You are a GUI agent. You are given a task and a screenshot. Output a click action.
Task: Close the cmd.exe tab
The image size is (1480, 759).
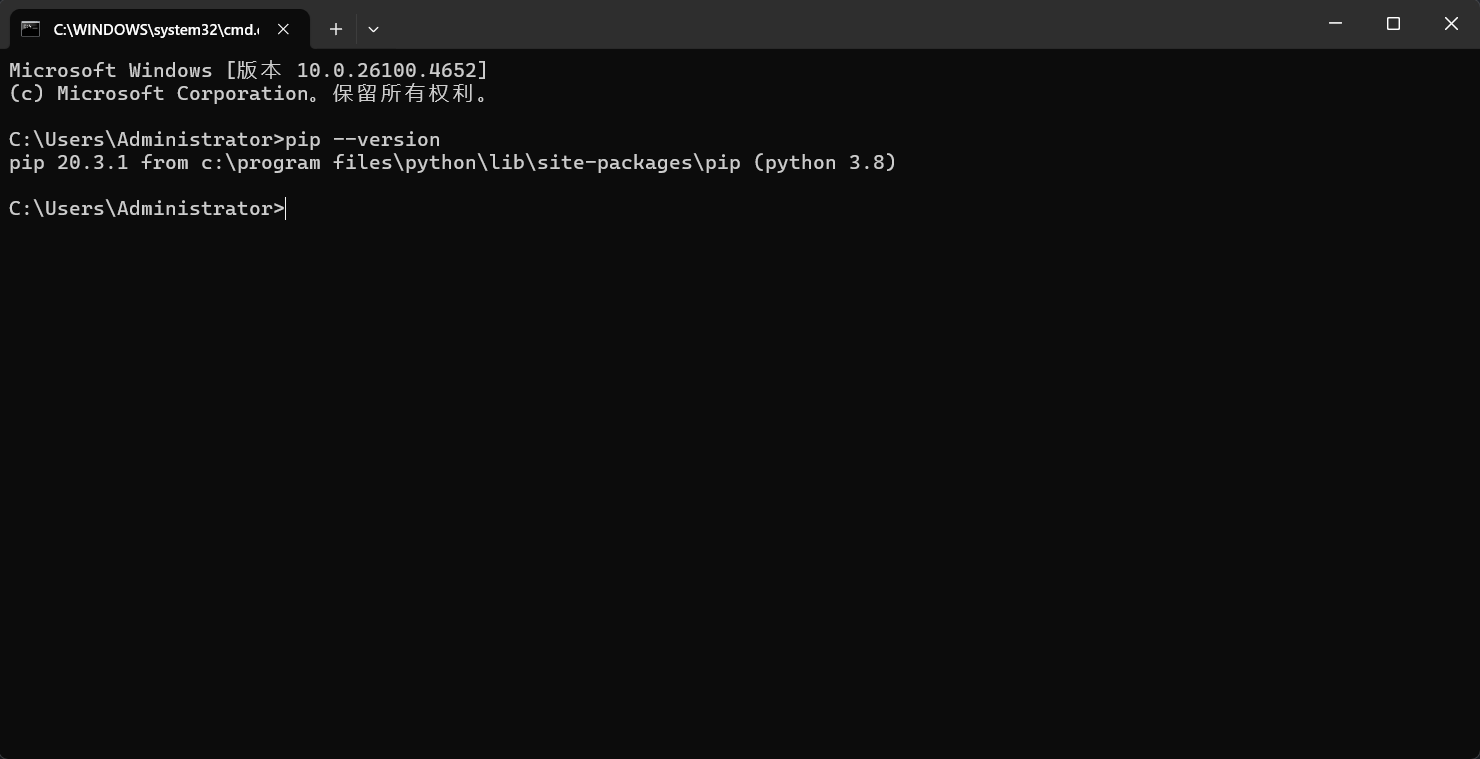(x=283, y=29)
